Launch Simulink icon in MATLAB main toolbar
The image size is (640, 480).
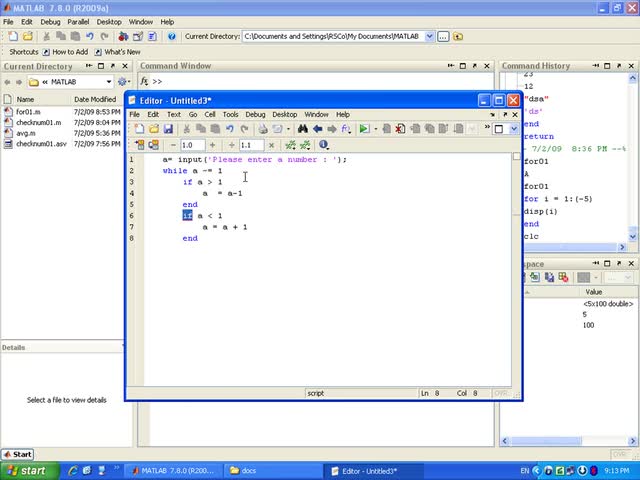[x=123, y=36]
